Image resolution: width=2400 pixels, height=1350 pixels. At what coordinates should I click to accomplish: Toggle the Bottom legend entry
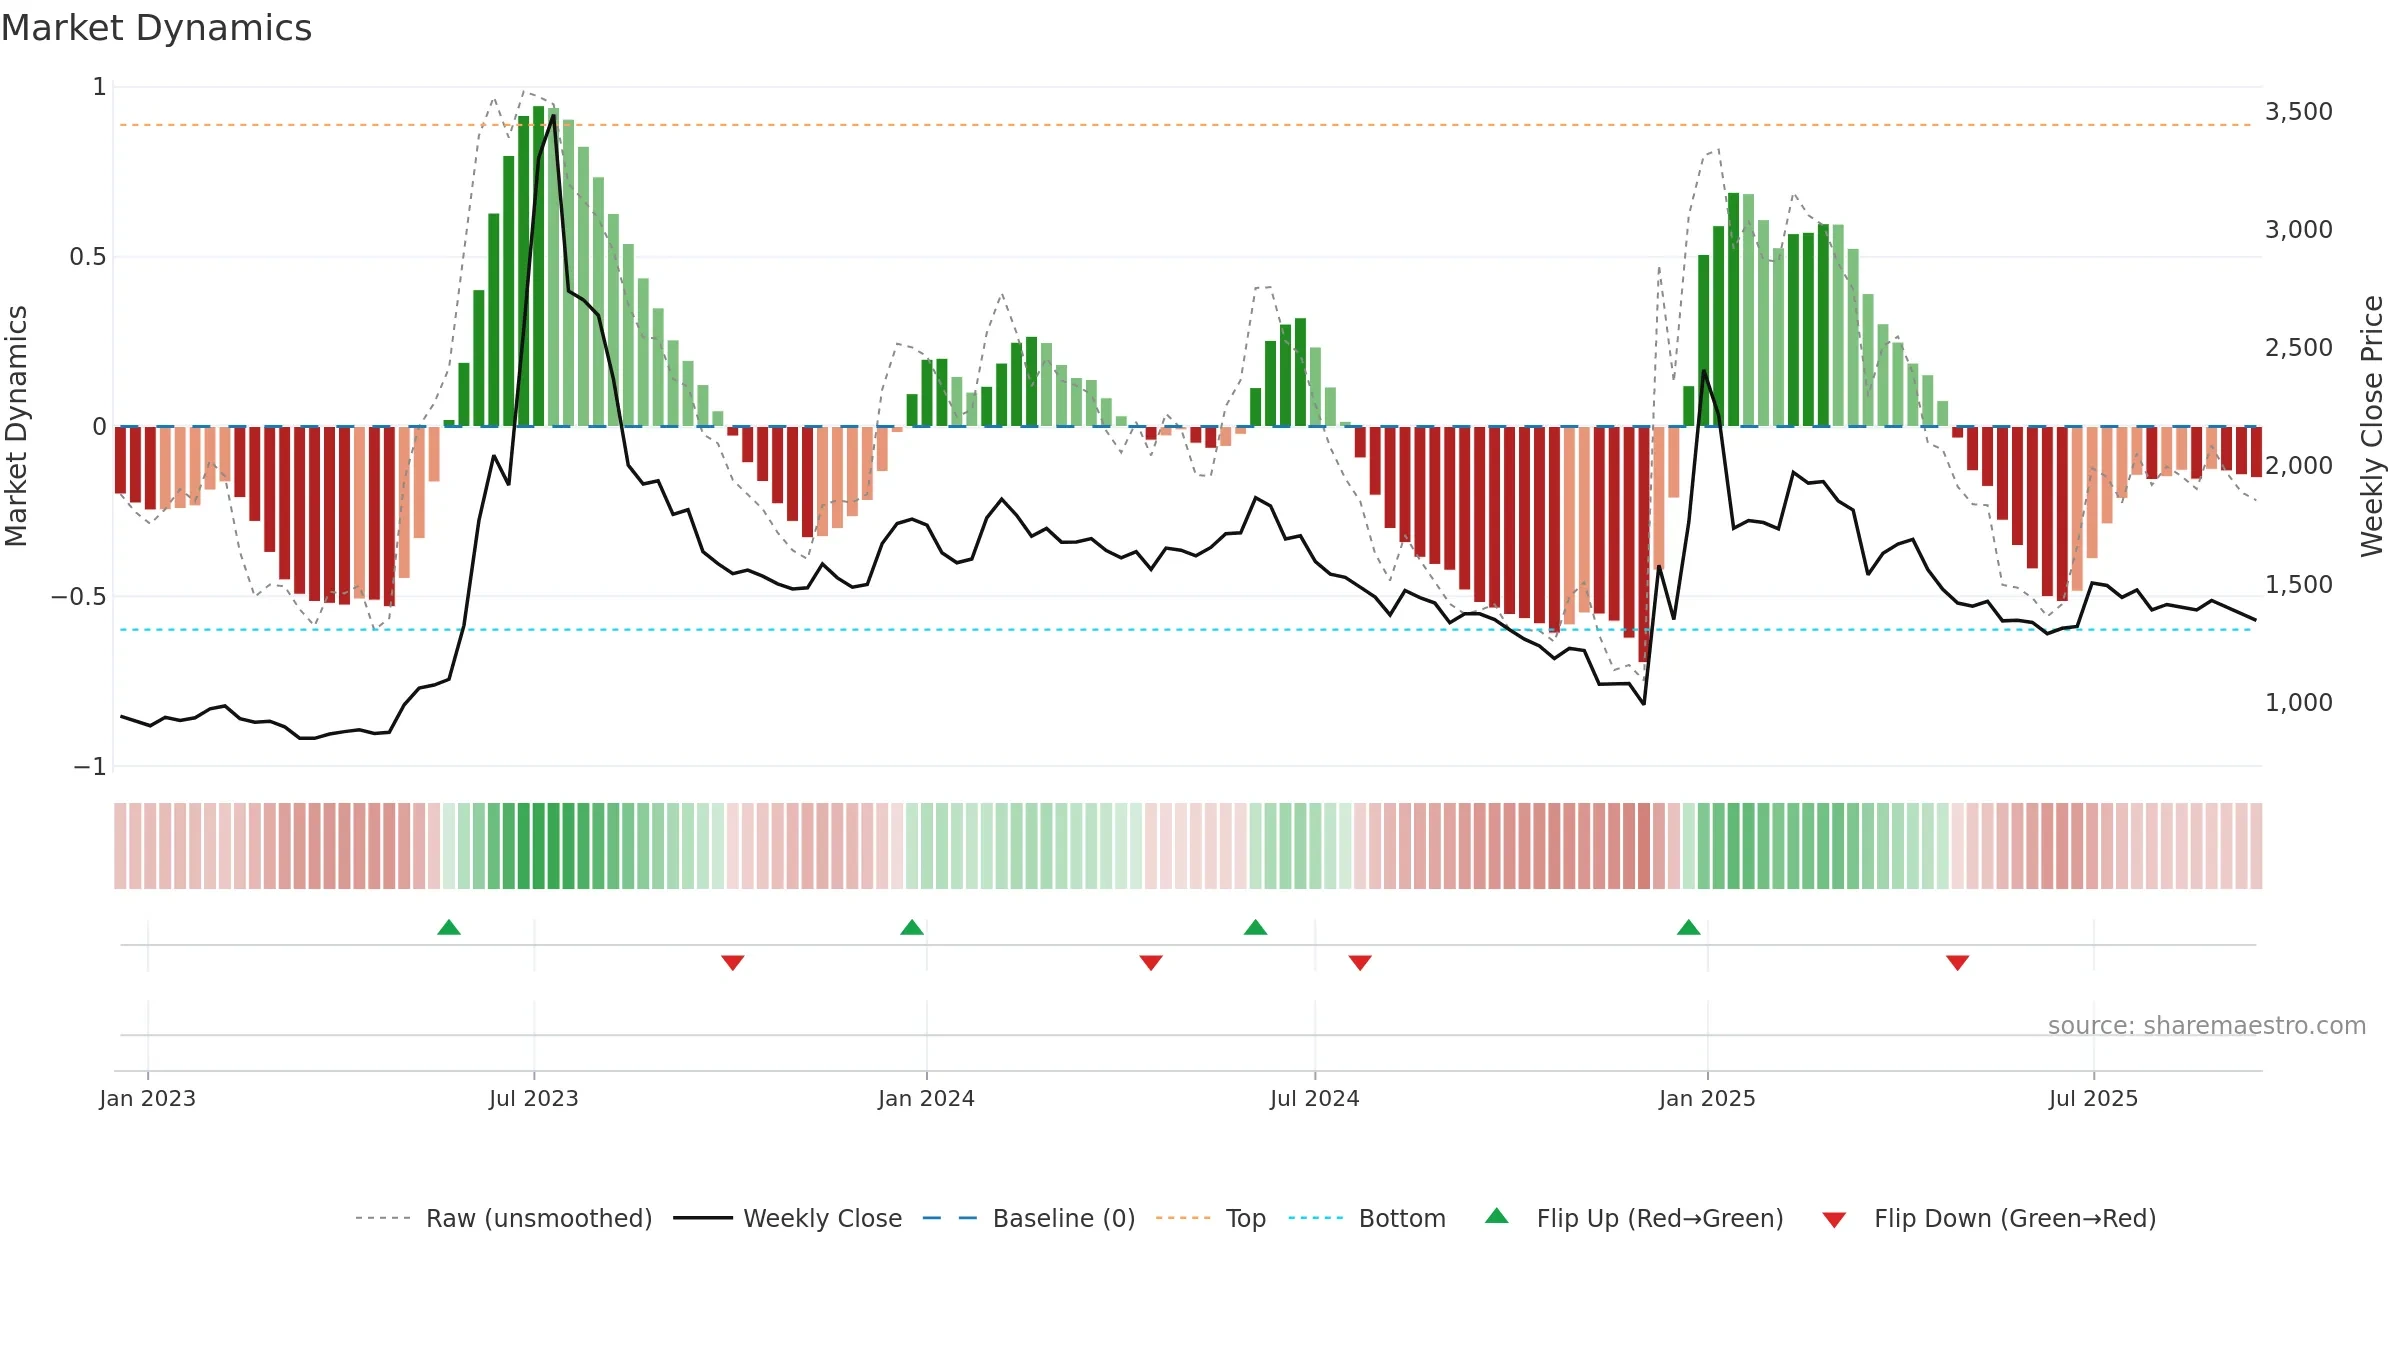click(1366, 1218)
